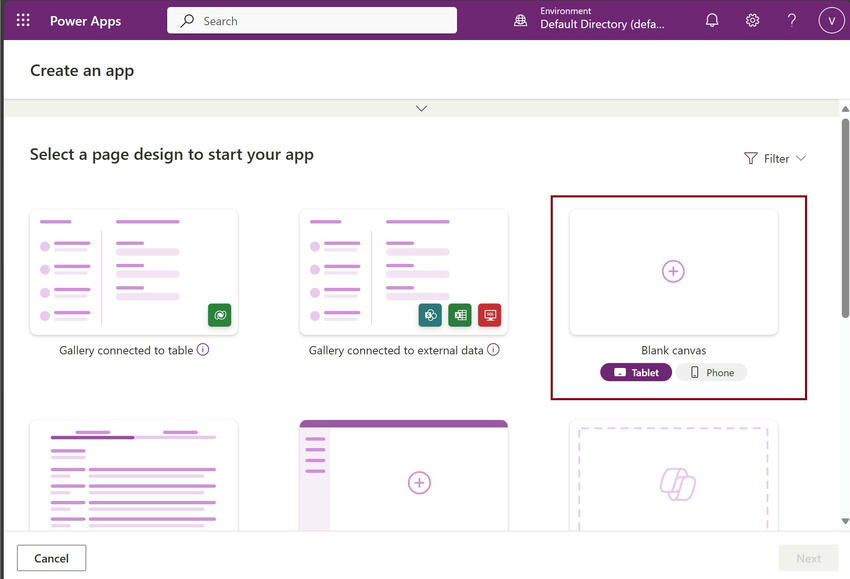
Task: Show info for Gallery connected to table
Action: pos(203,350)
